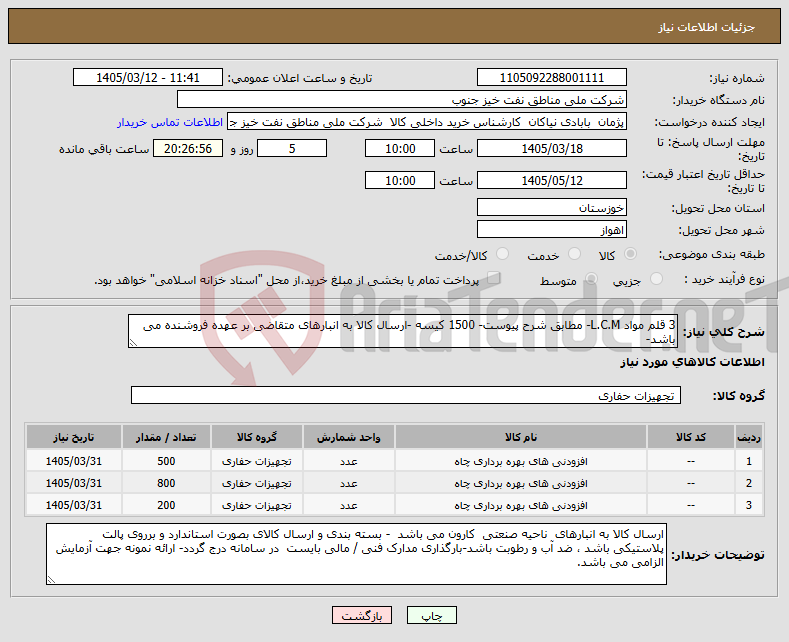Screen dimensions: 789x642
Task: Click unit عدد in row 1
Action: [348, 461]
